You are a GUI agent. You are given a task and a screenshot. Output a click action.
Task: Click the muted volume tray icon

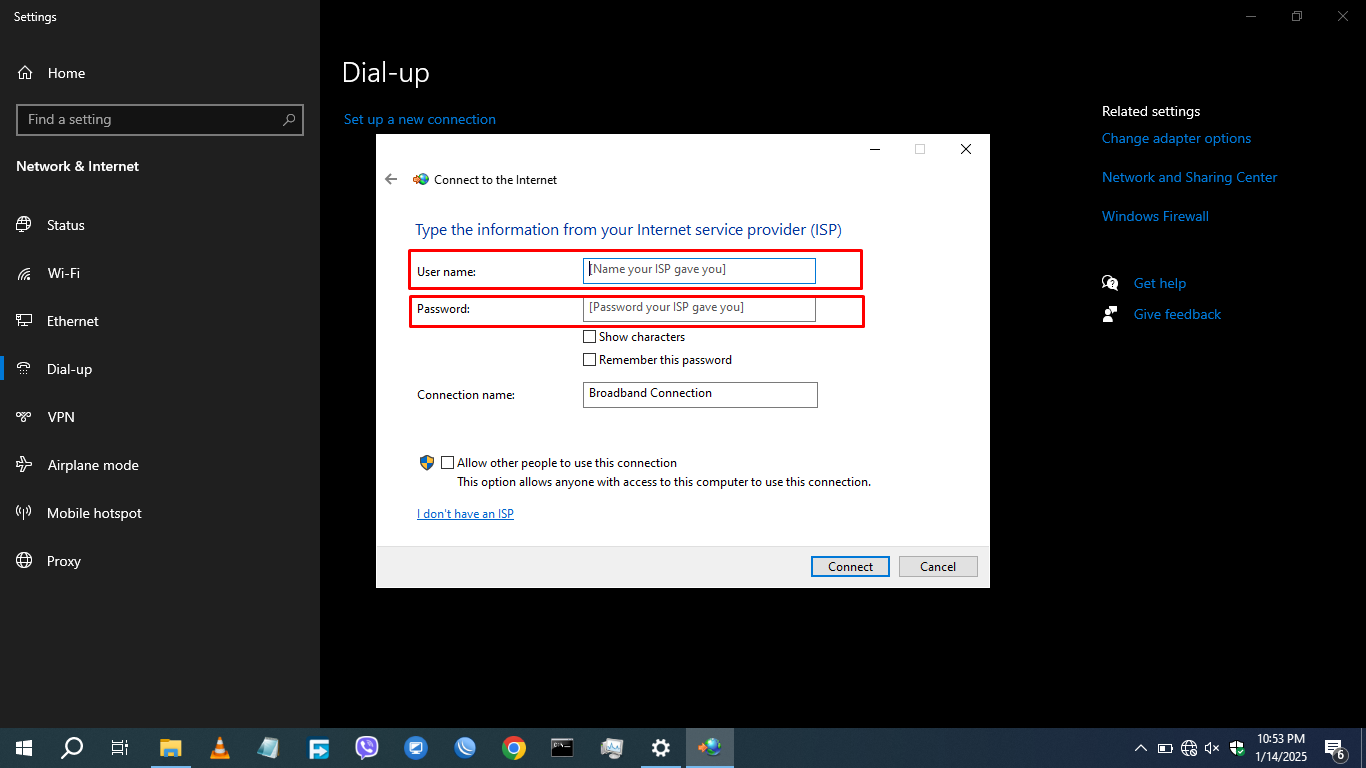[1213, 748]
